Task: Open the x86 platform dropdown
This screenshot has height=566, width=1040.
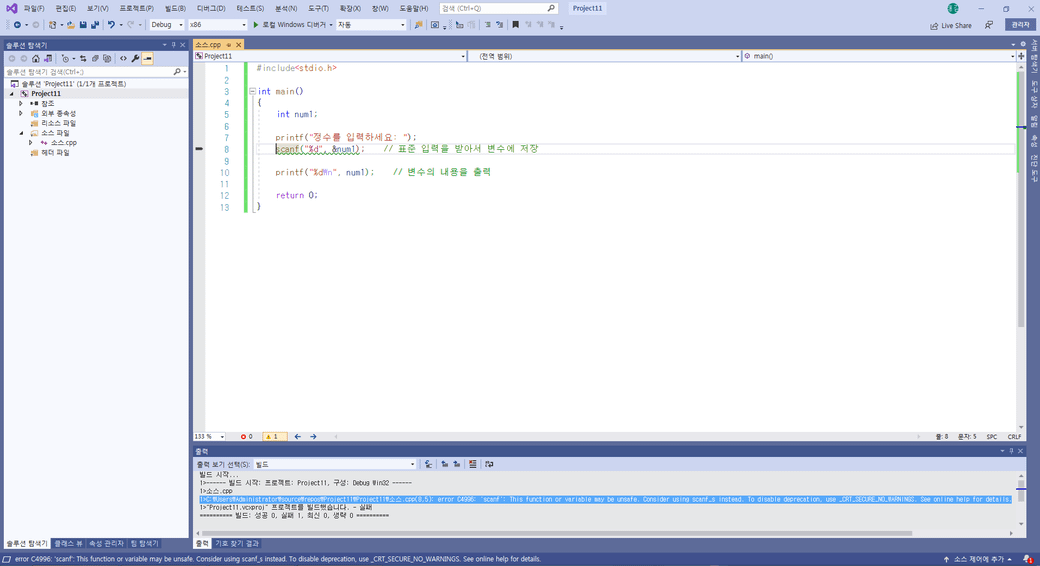Action: pyautogui.click(x=216, y=25)
